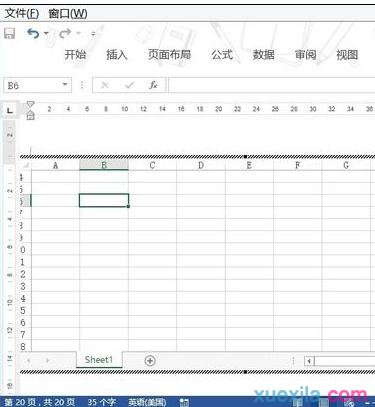Select column G header
This screenshot has height=407, width=375.
(x=346, y=165)
